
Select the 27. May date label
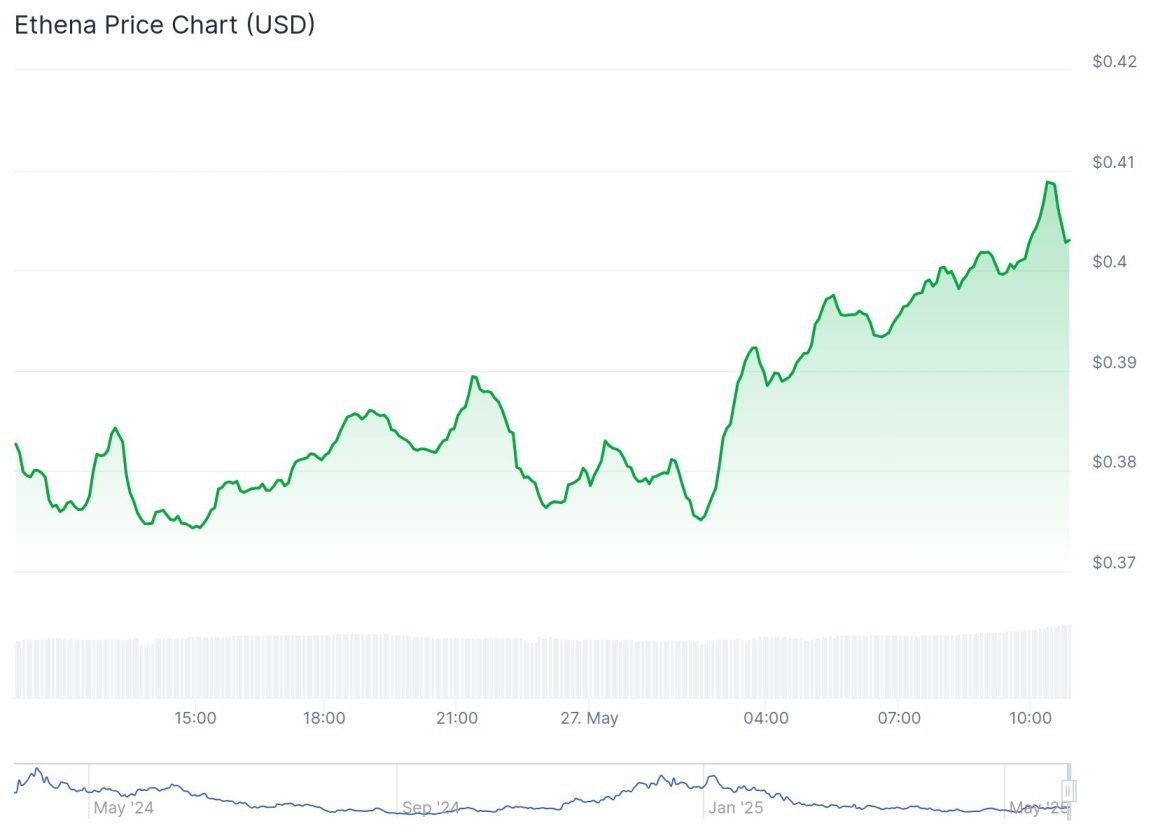tap(589, 718)
